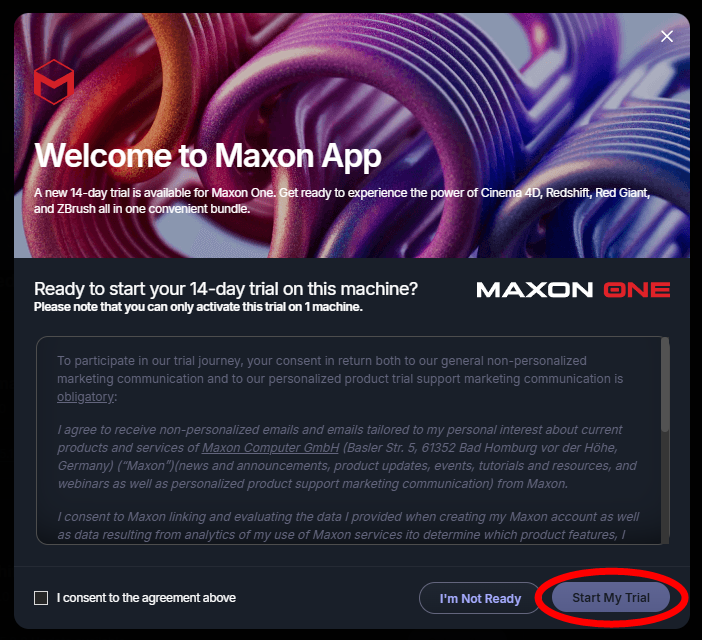This screenshot has width=702, height=640.
Task: Click the Welcome to Maxon App heading
Action: click(208, 156)
